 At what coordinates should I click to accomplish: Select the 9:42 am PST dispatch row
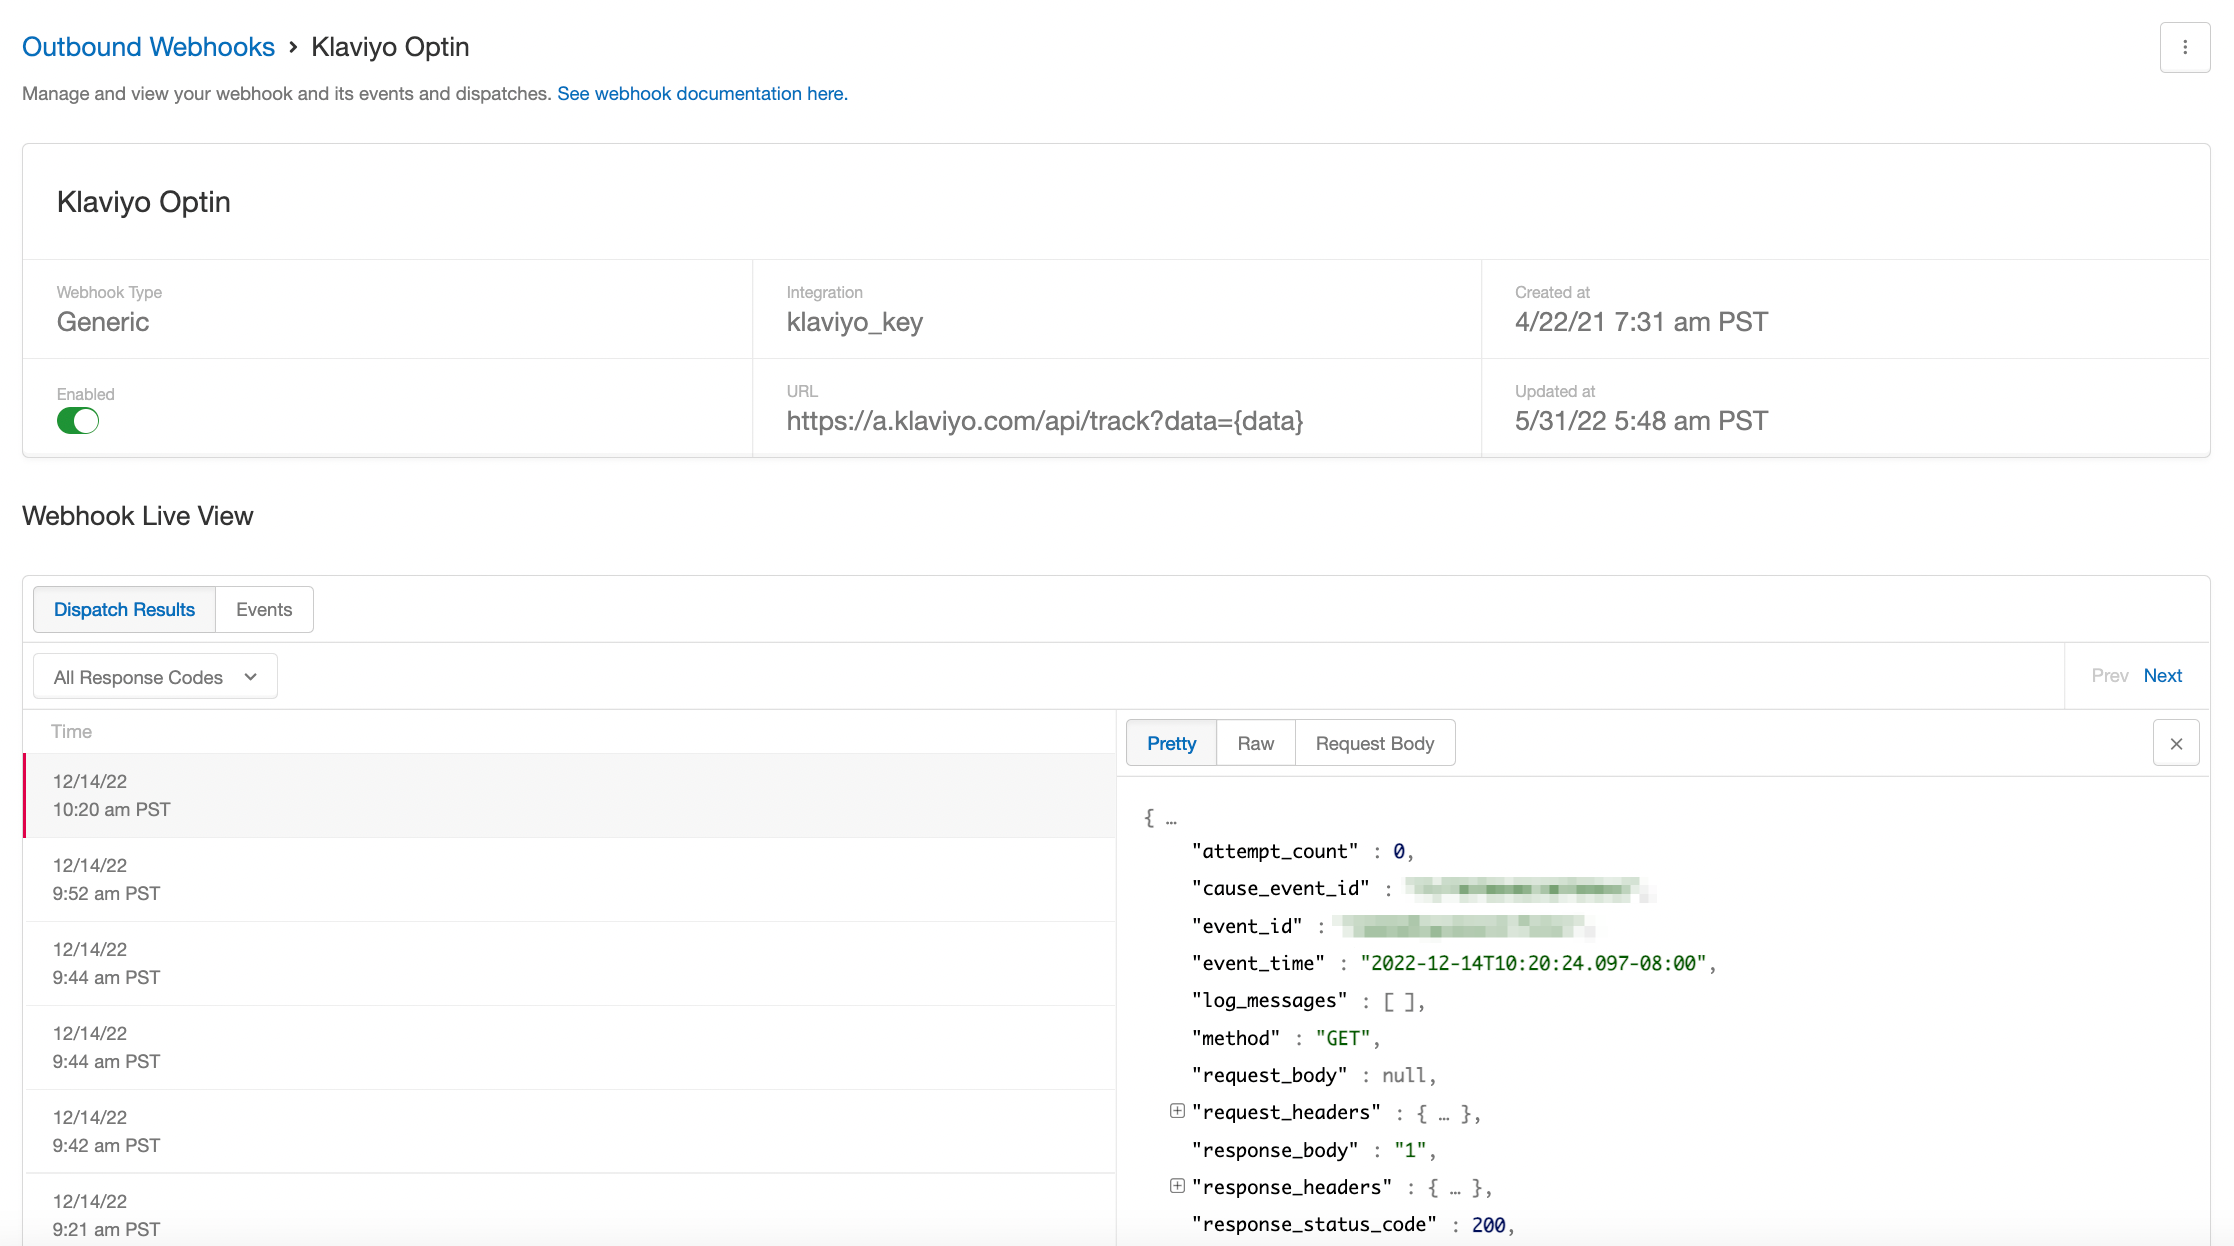point(569,1131)
